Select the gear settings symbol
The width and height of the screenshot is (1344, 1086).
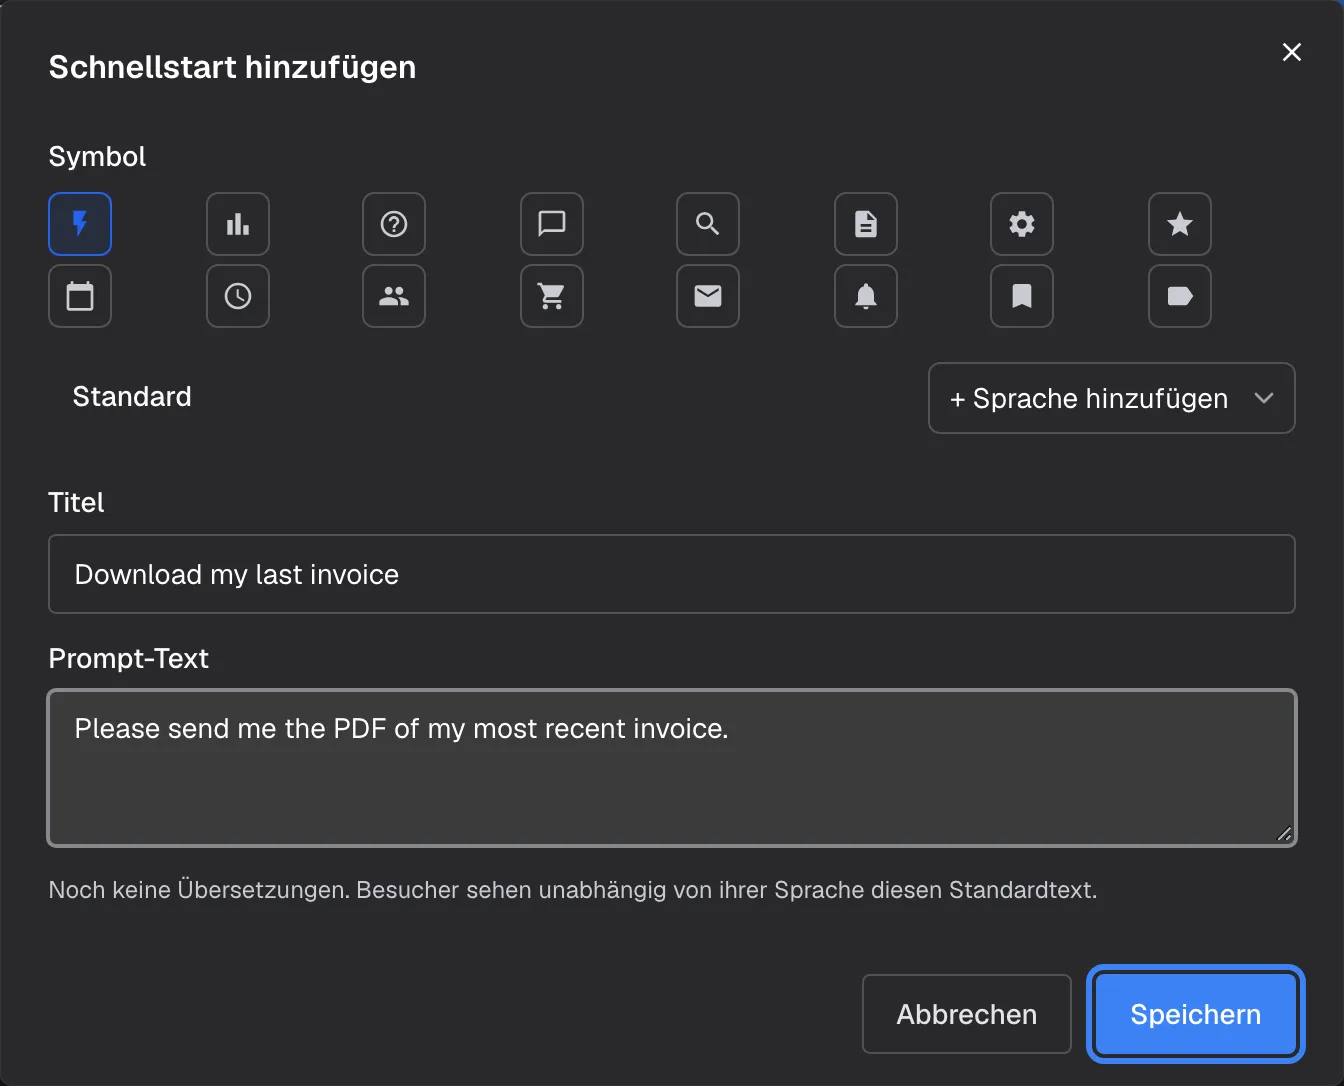[1022, 224]
